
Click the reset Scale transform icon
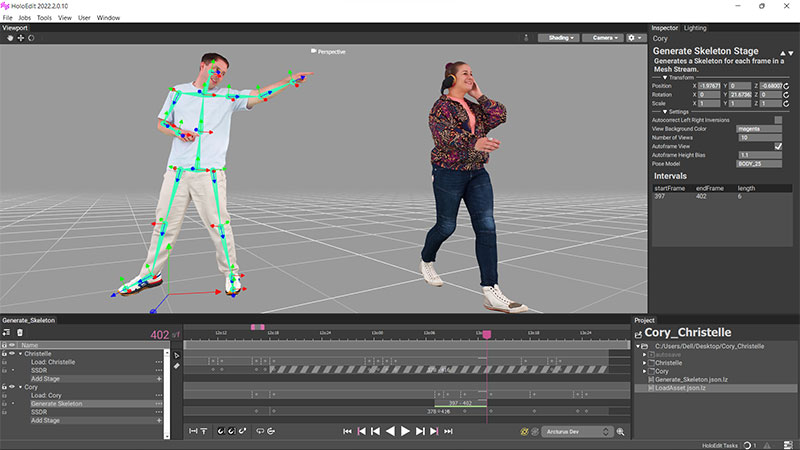coord(785,104)
